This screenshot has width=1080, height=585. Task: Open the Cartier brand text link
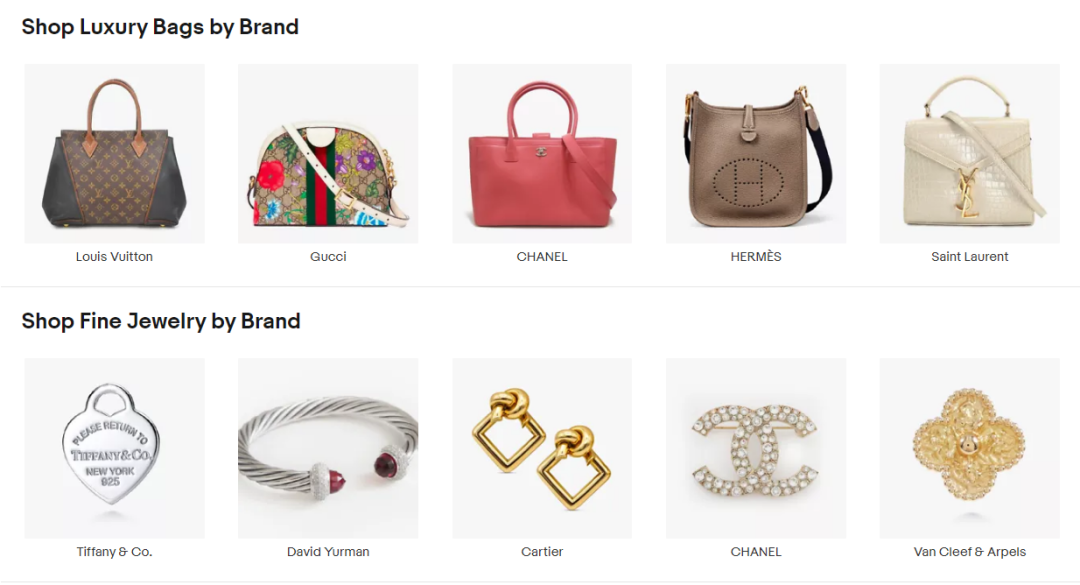(x=542, y=551)
